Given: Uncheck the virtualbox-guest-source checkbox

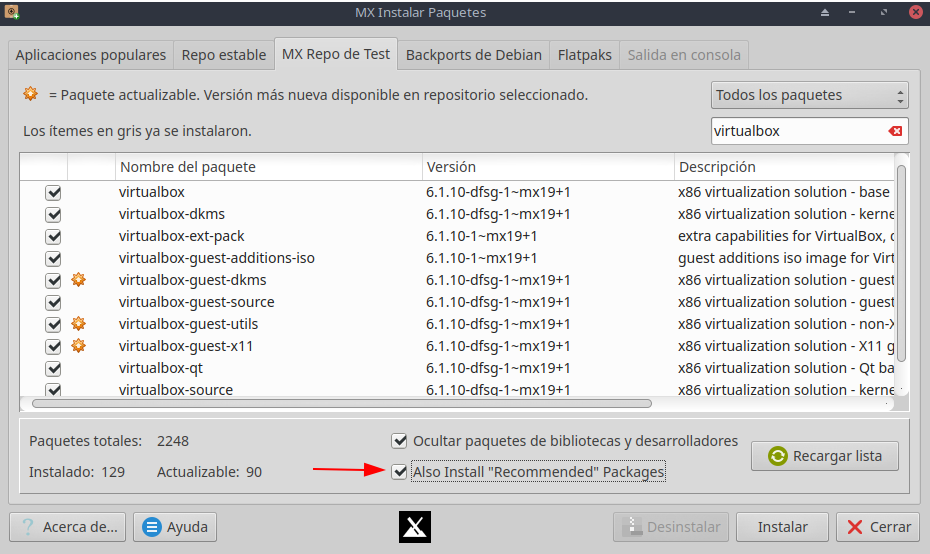Looking at the screenshot, I should pyautogui.click(x=53, y=302).
